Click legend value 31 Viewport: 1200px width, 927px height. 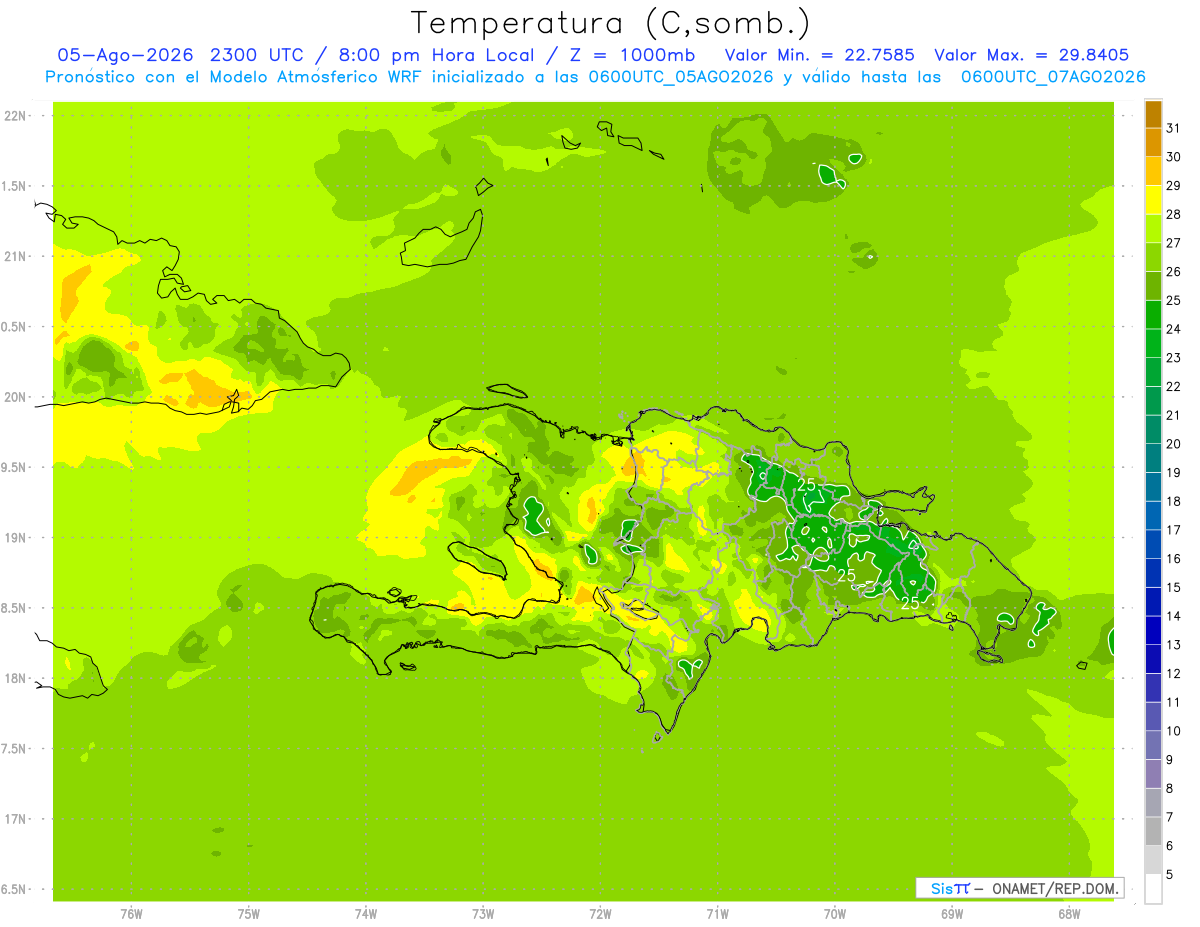(x=1174, y=128)
